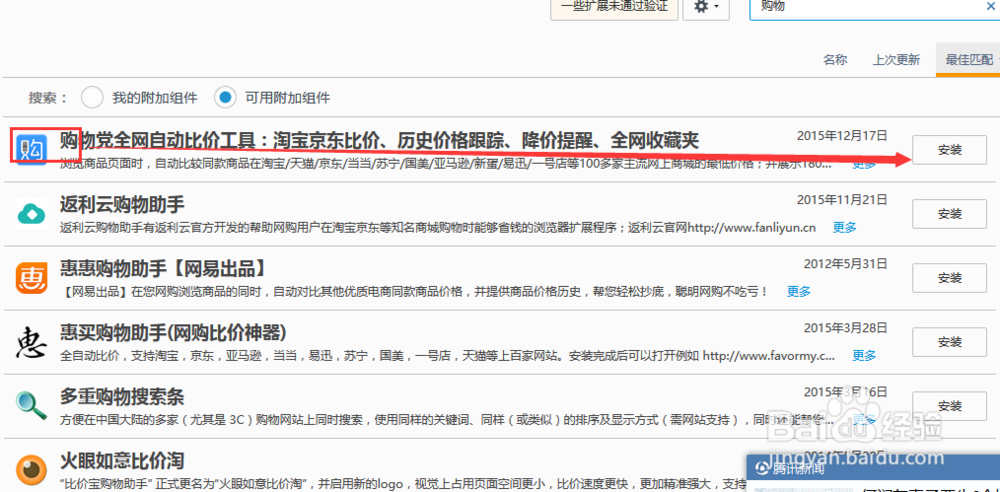Click the 返利云 teal cloud icon

click(x=31, y=214)
